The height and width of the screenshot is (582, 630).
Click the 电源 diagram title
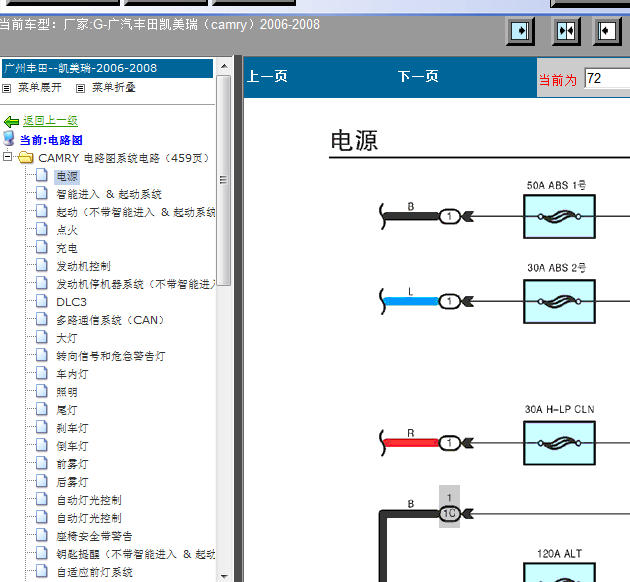click(x=354, y=141)
